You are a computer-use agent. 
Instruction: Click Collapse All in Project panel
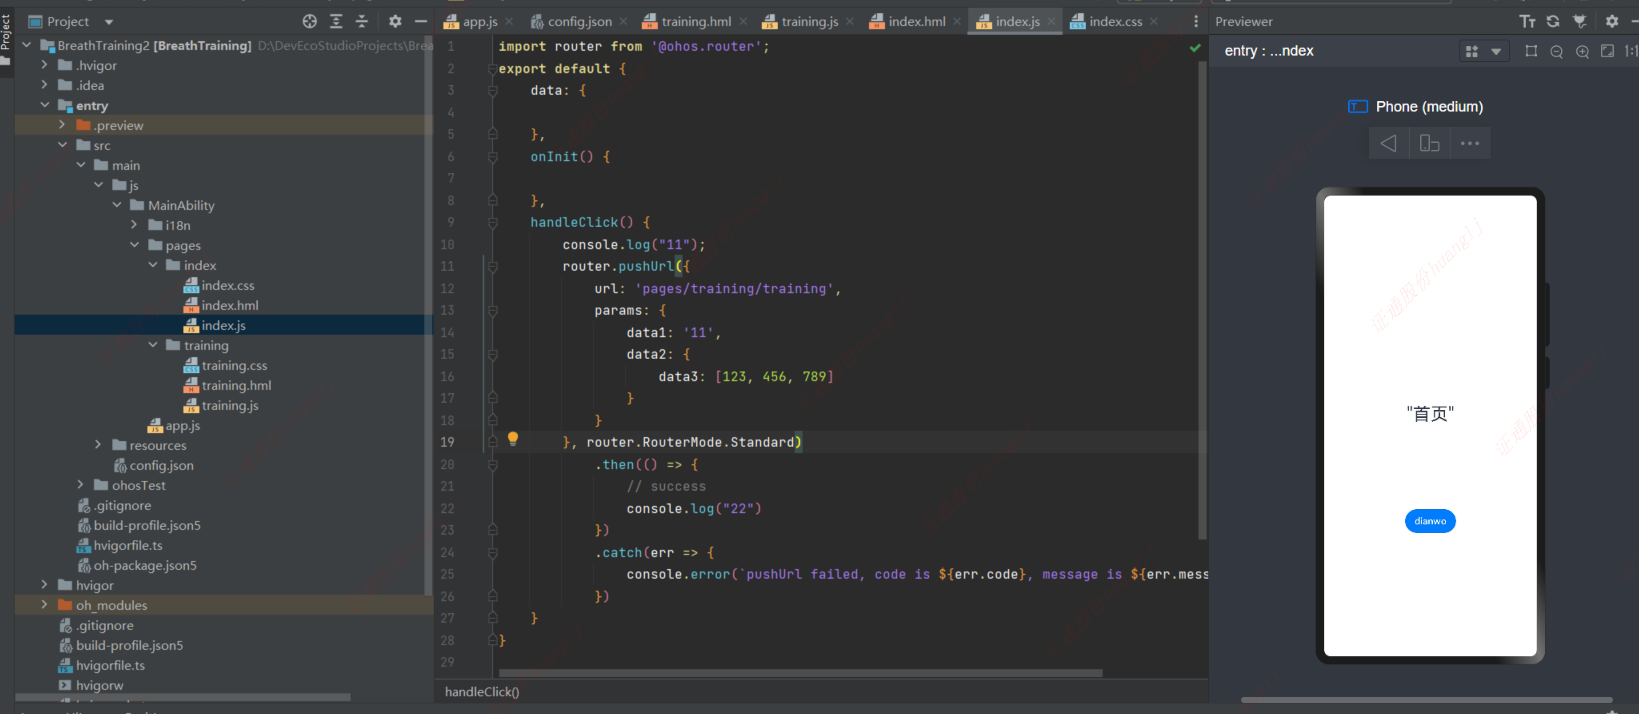click(x=362, y=21)
